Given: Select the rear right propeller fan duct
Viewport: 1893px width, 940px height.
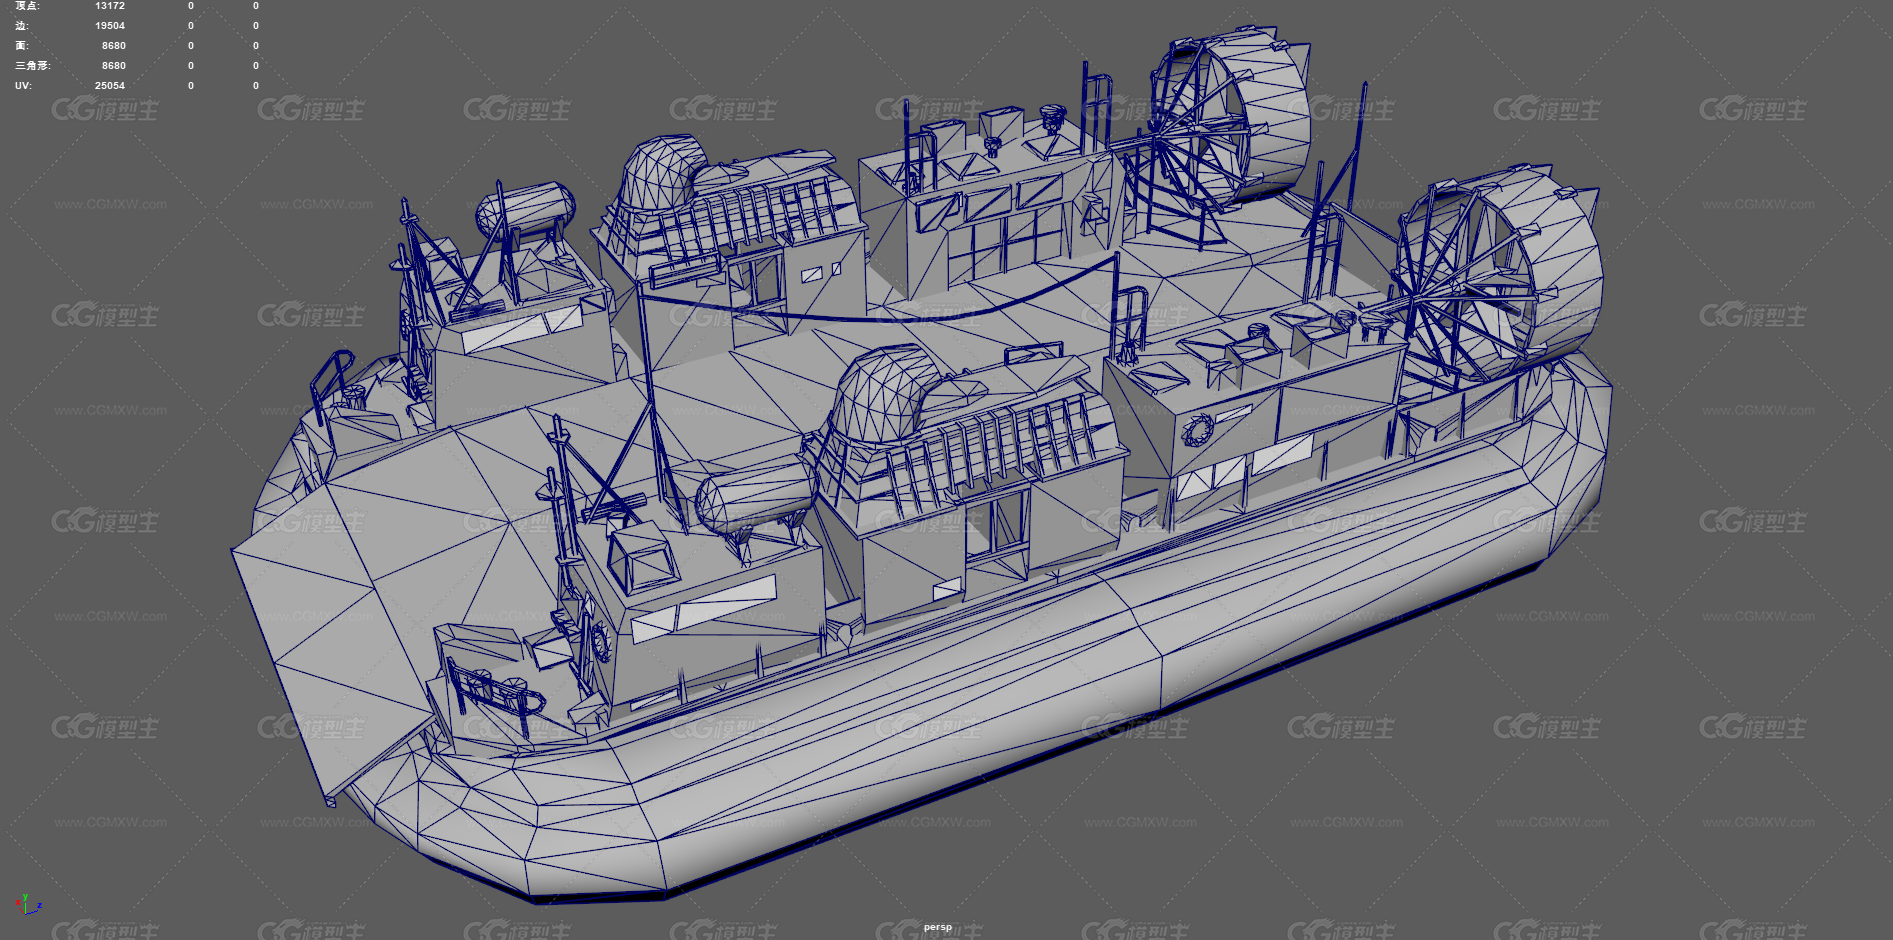Looking at the screenshot, I should [1500, 272].
